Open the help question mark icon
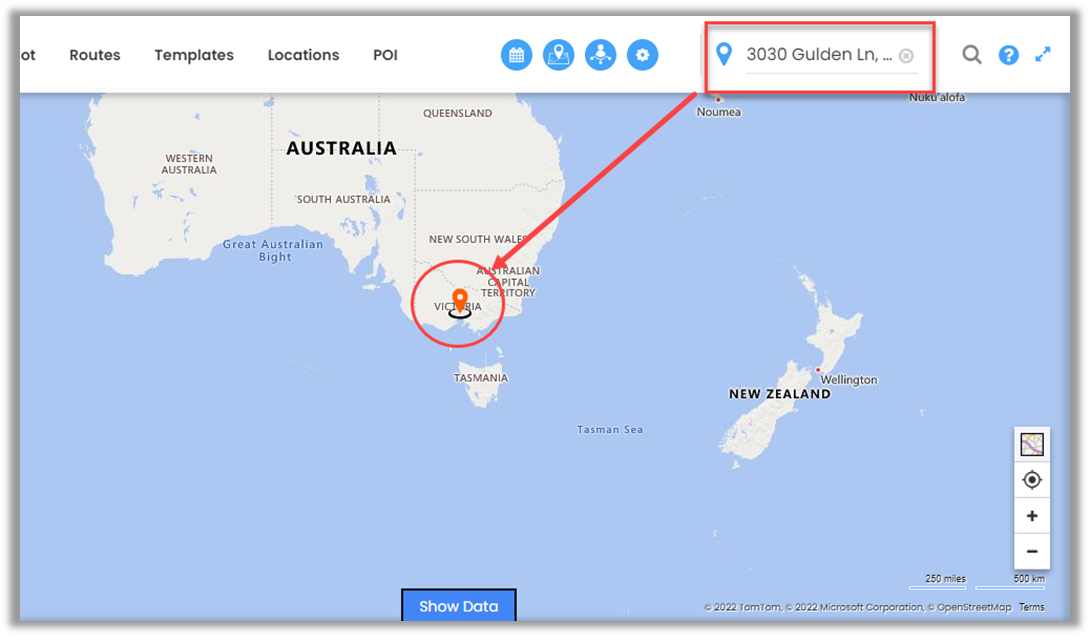This screenshot has height=637, width=1090. point(1009,55)
